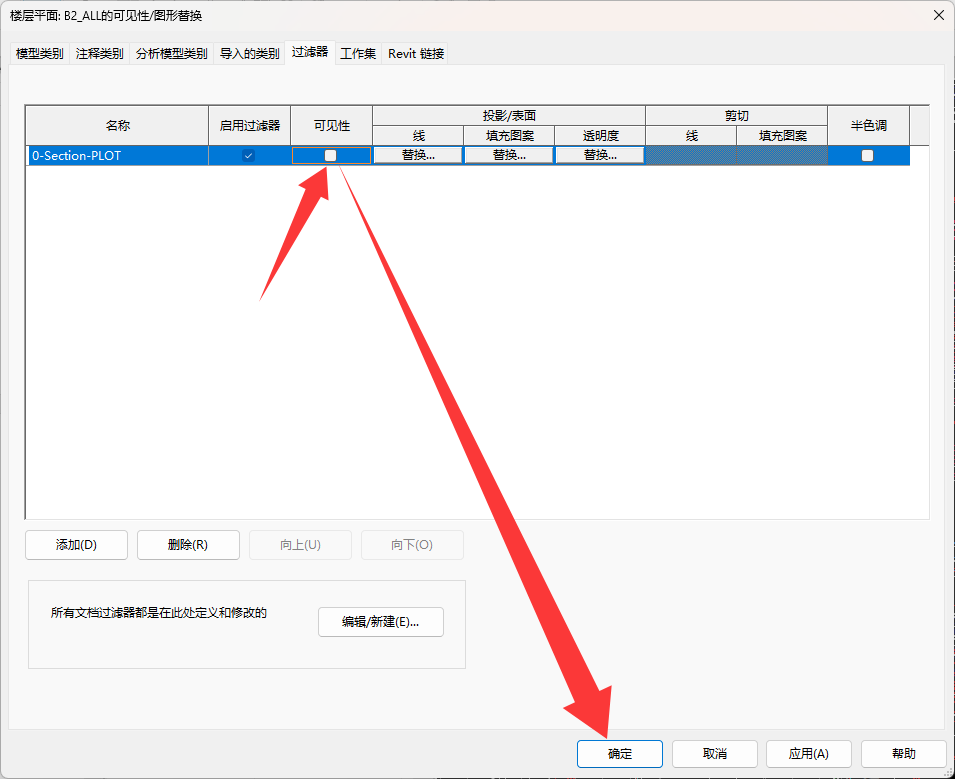The image size is (955, 779).
Task: Enable 半色调 checkbox for 0-Section-PLOT
Action: coord(867,155)
